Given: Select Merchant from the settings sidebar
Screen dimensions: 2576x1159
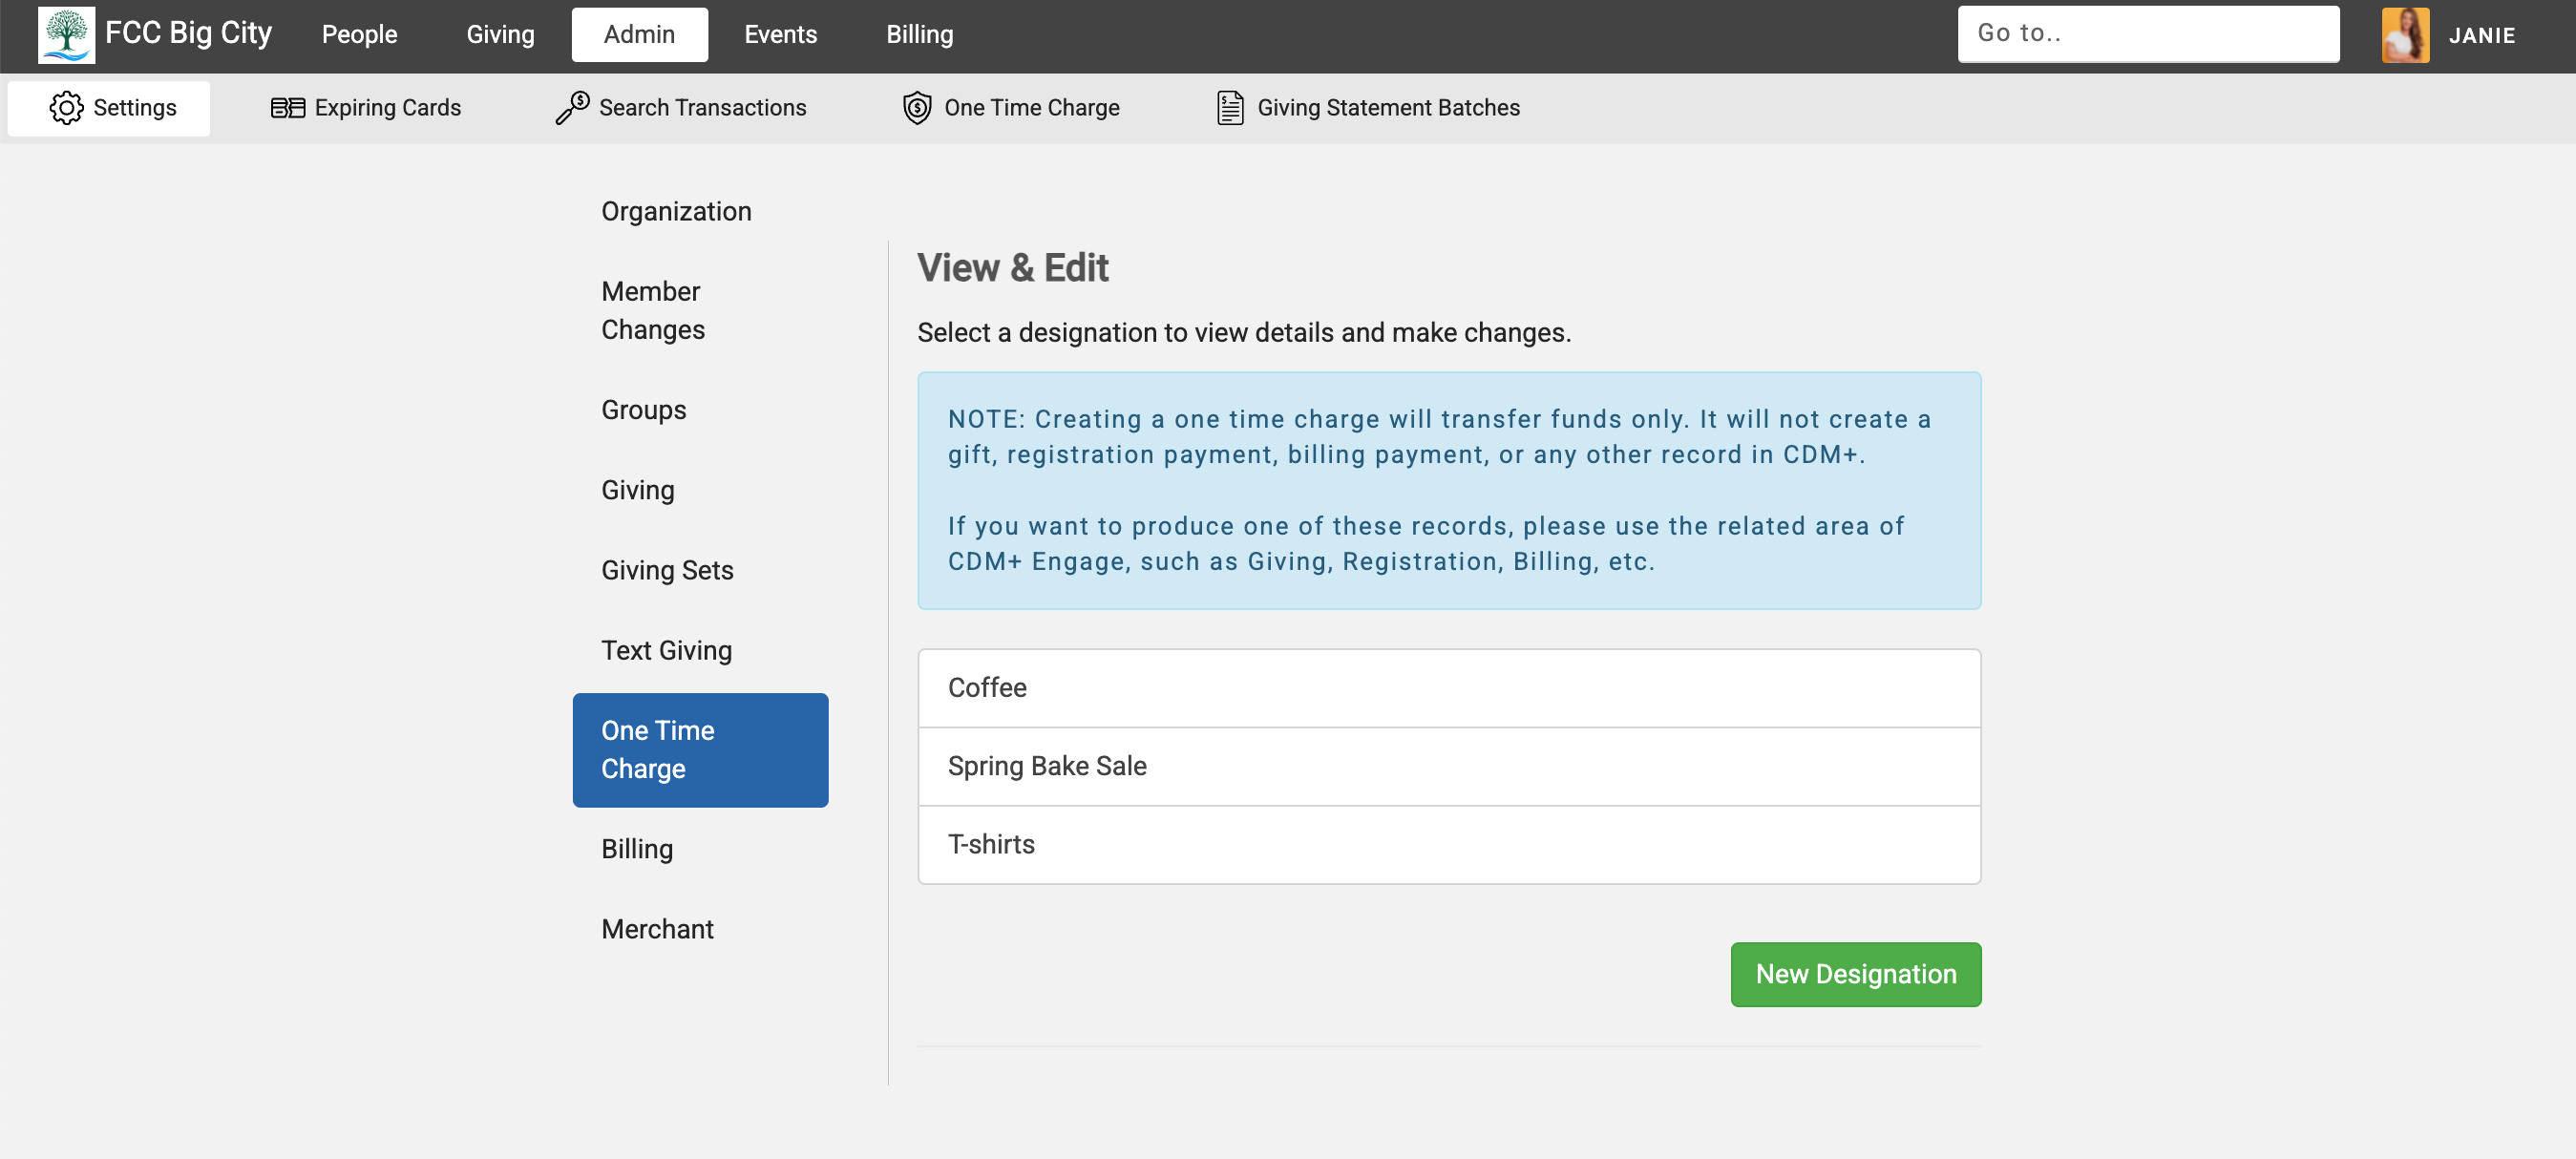Looking at the screenshot, I should 657,928.
